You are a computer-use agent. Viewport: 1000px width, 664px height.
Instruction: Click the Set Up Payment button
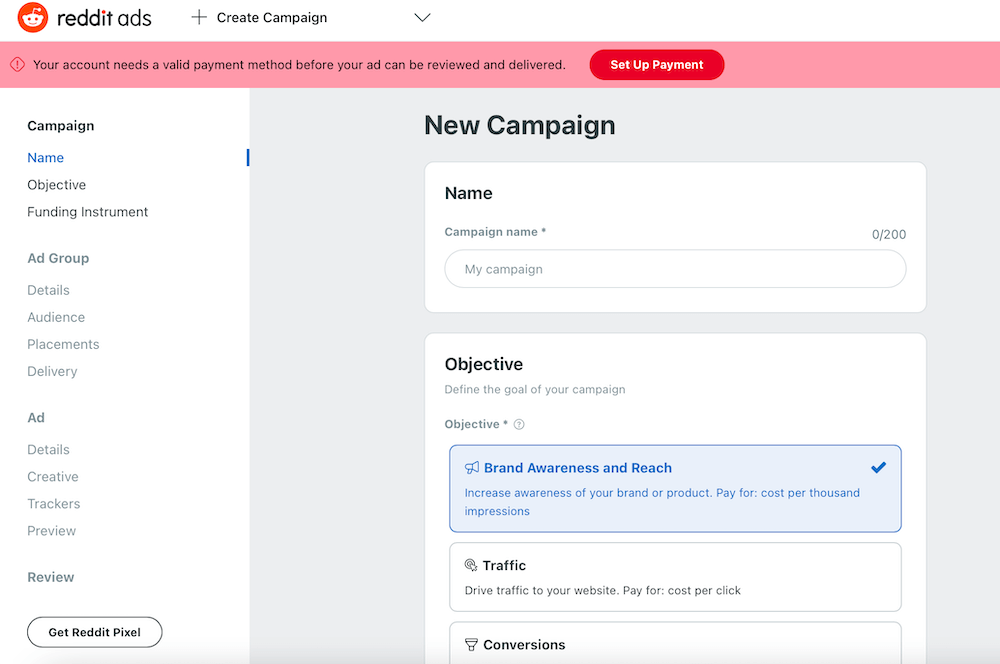click(657, 64)
